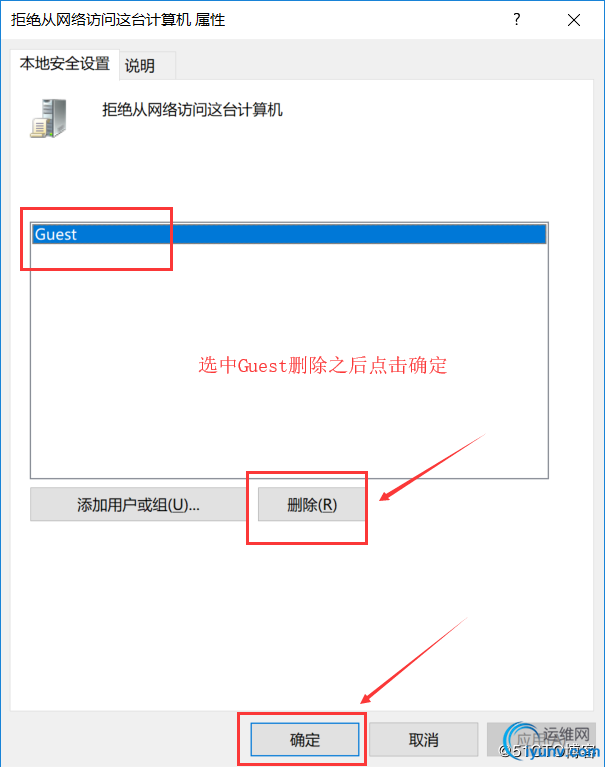Cancel using the 取消 button
606x768 pixels.
pos(423,739)
